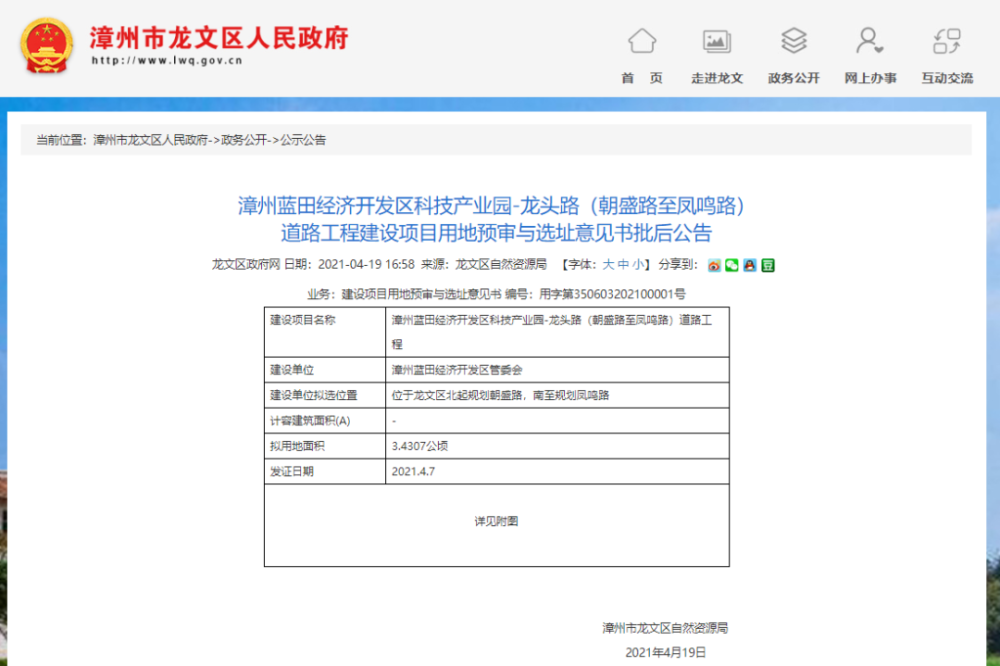Click the 计容建筑面积(A) cell

325,421
